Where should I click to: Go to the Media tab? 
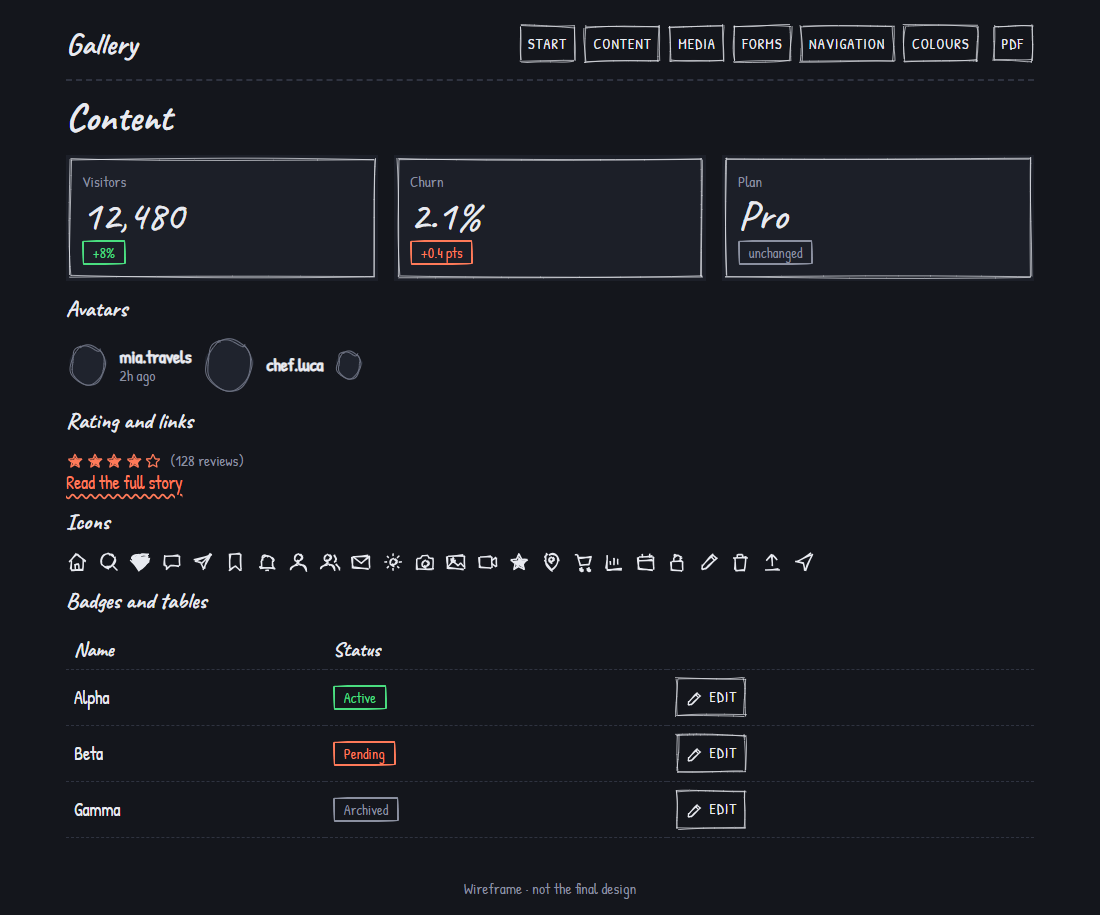[696, 44]
